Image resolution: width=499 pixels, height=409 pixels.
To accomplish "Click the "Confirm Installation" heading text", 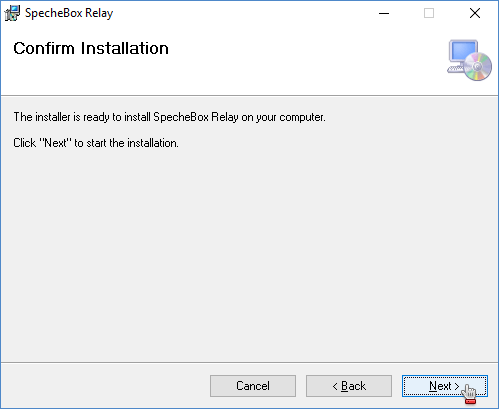I will pos(91,48).
